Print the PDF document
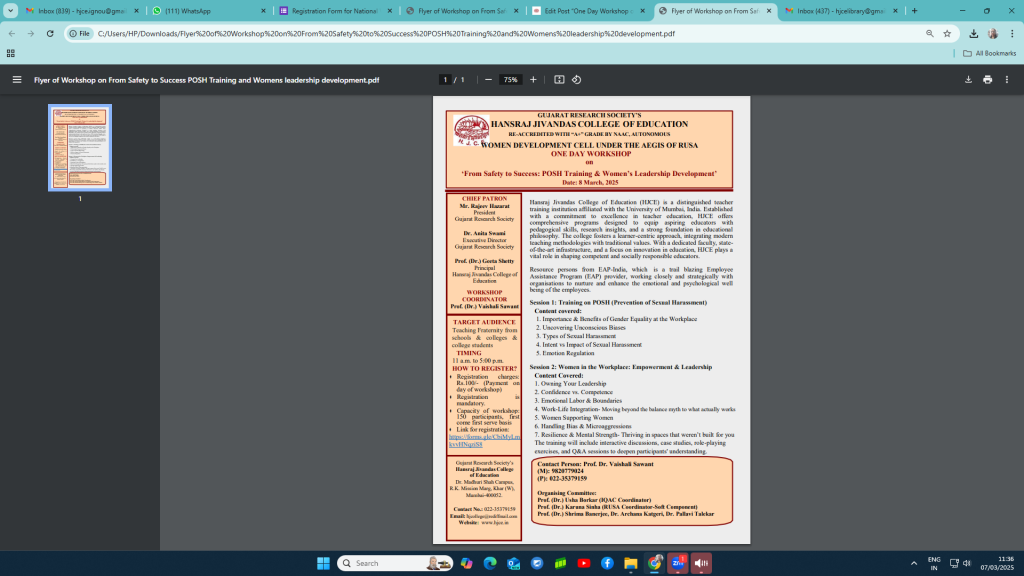The image size is (1024, 576). [x=987, y=80]
